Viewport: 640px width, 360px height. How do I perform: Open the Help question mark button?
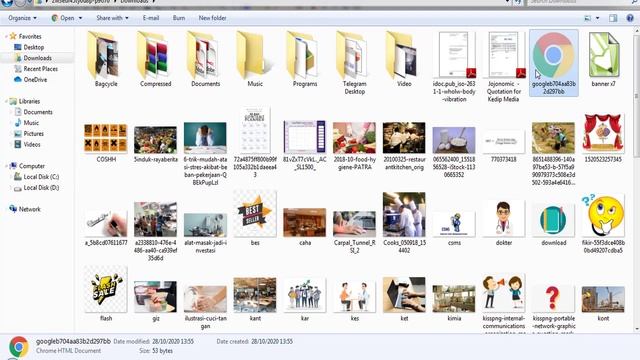tap(630, 18)
